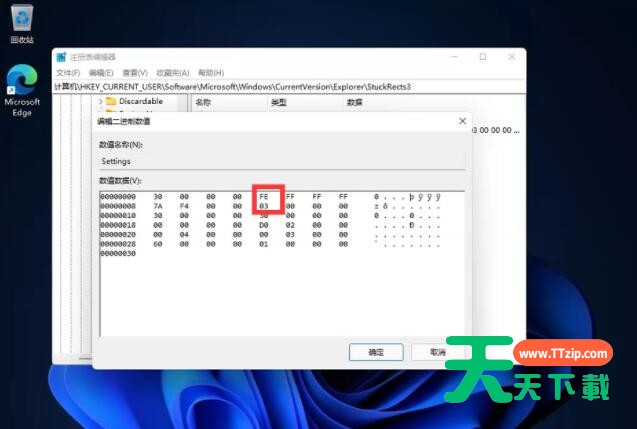Select the FE byte in the hex data
Image resolution: width=637 pixels, height=429 pixels.
pos(264,197)
